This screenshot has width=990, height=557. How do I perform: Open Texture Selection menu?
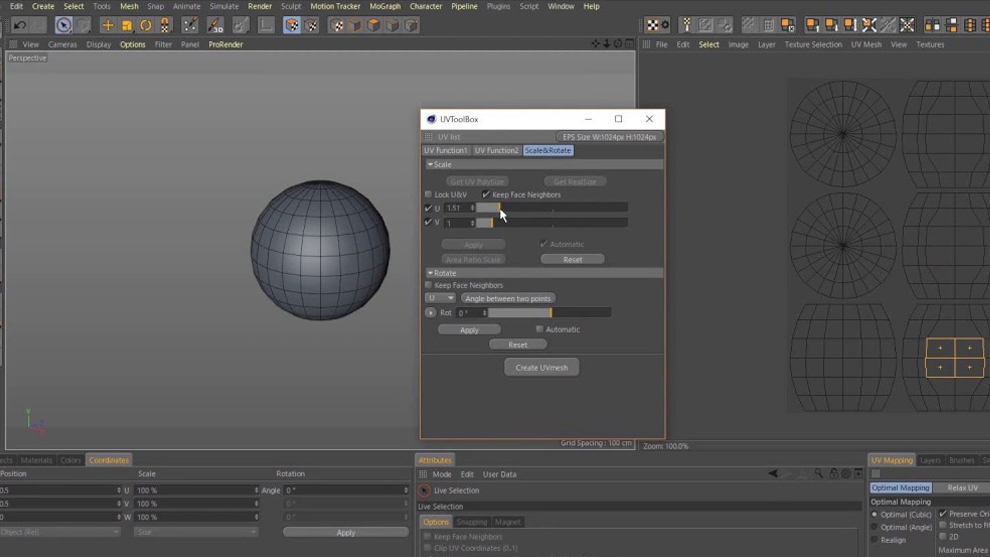[x=813, y=44]
